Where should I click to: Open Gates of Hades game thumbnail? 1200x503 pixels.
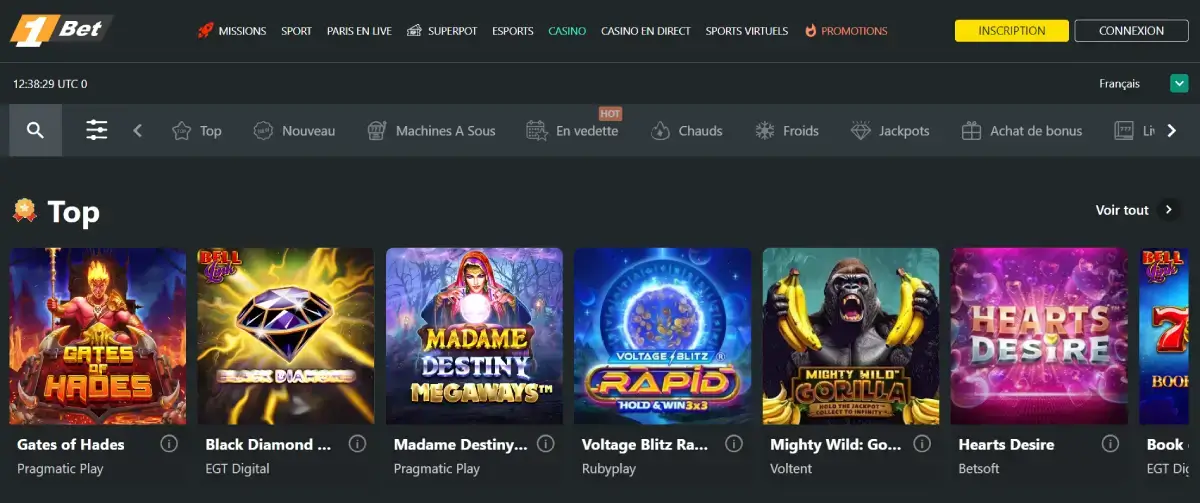pos(98,337)
